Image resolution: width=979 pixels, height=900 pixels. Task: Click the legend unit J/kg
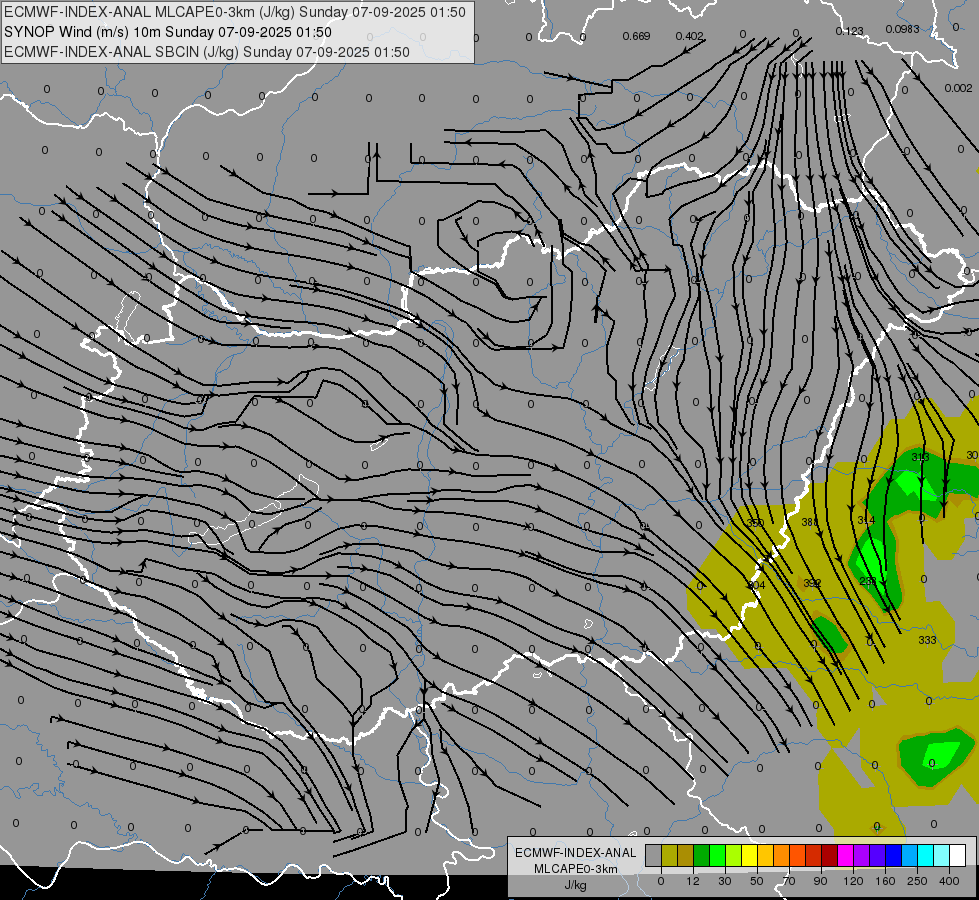pos(576,885)
